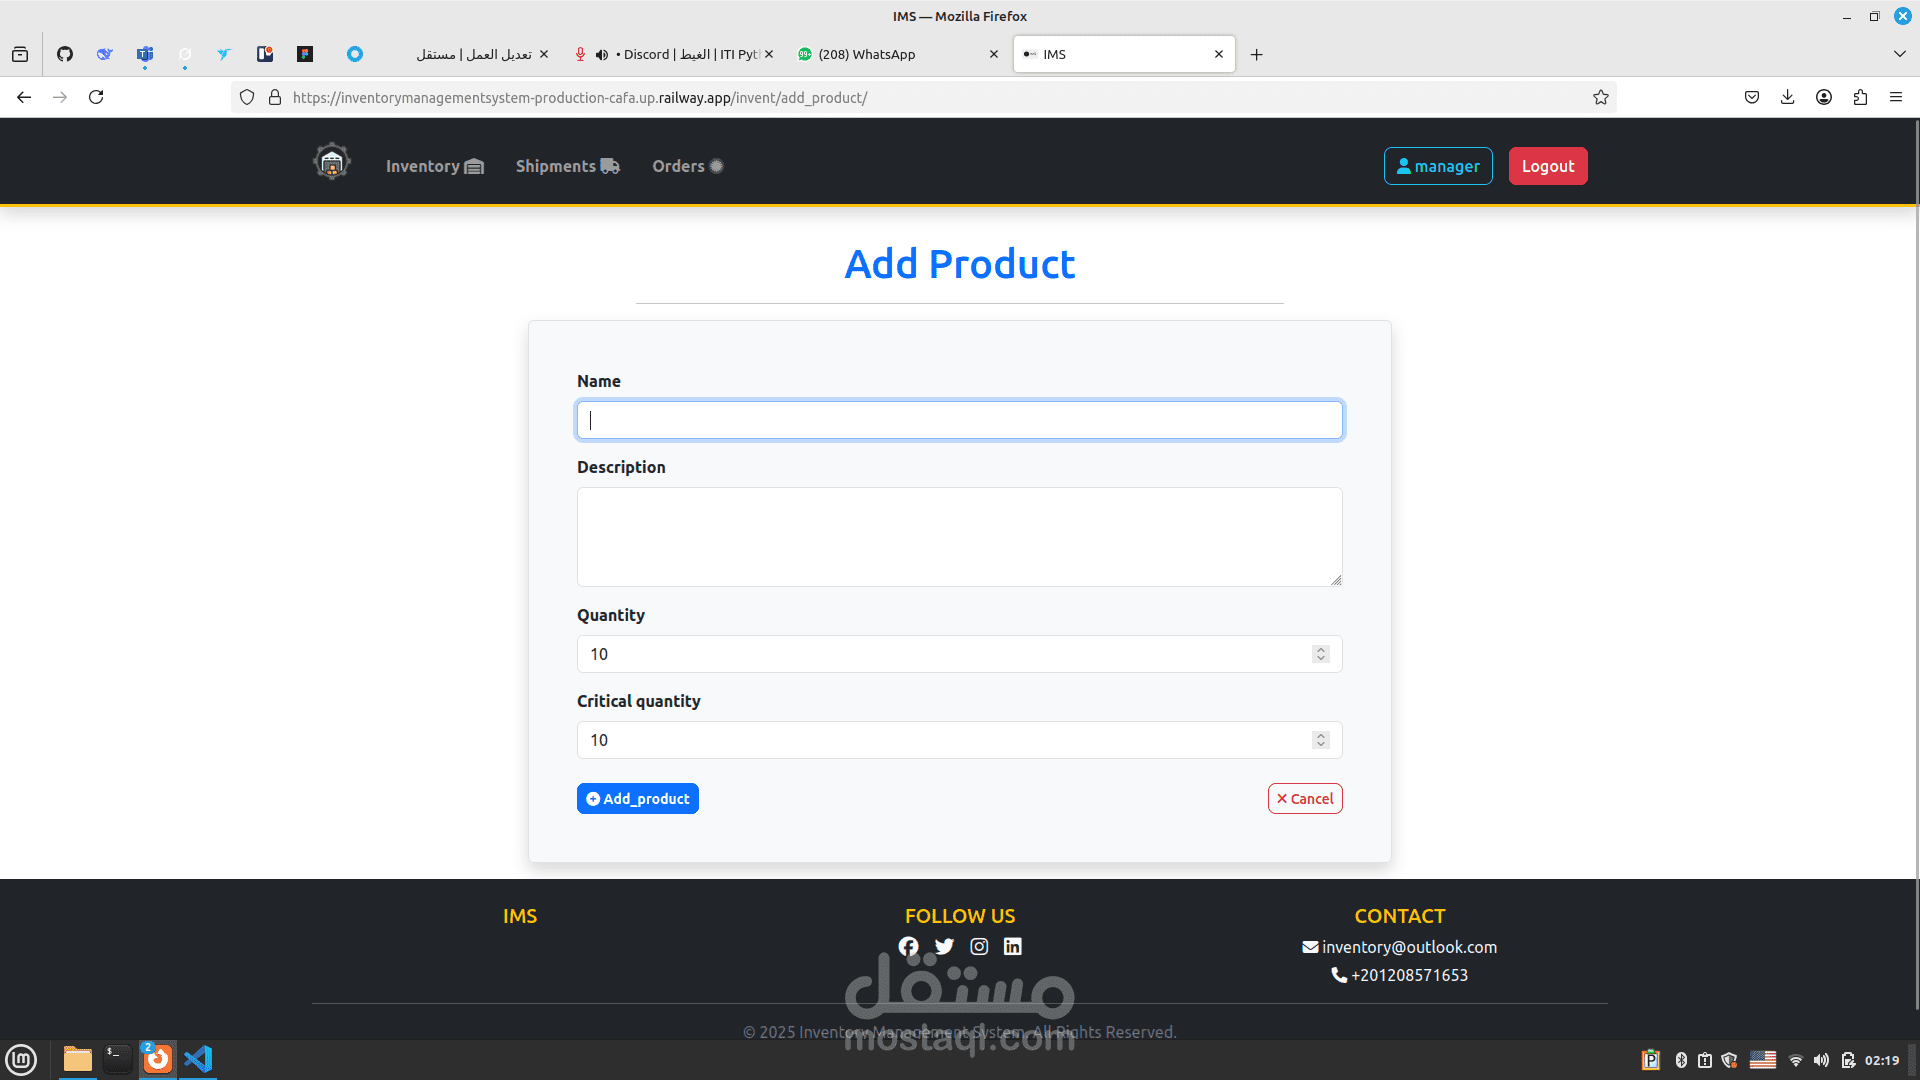Reload the current page
Screen dimensions: 1920x1080
[x=96, y=97]
